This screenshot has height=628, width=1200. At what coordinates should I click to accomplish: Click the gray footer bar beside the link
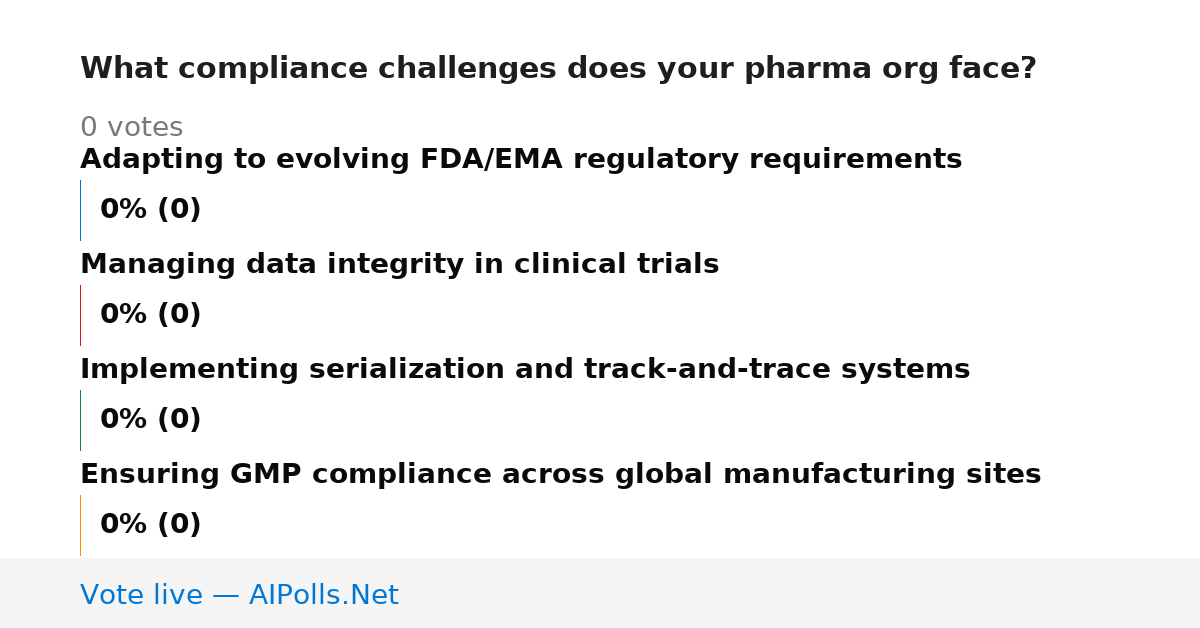pos(800,593)
